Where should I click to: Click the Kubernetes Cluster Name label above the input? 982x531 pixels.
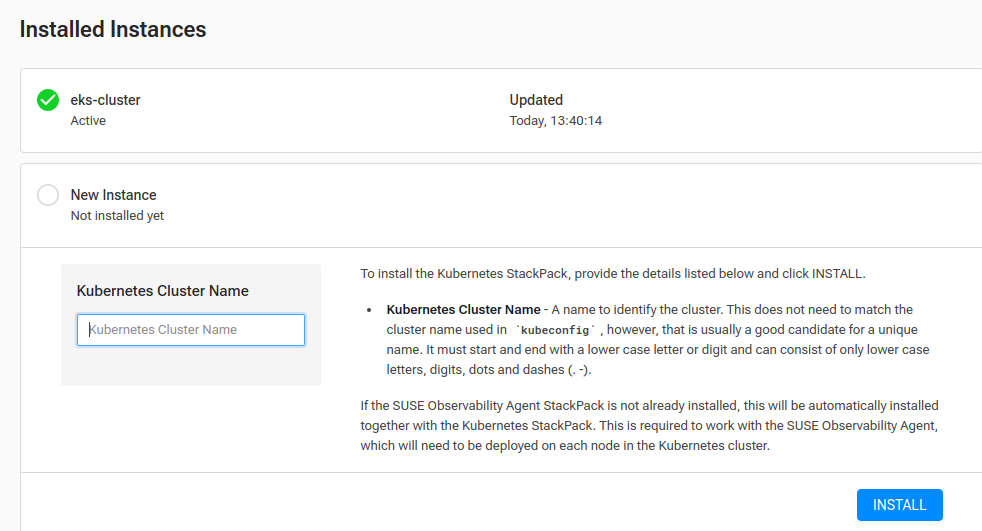click(x=162, y=291)
